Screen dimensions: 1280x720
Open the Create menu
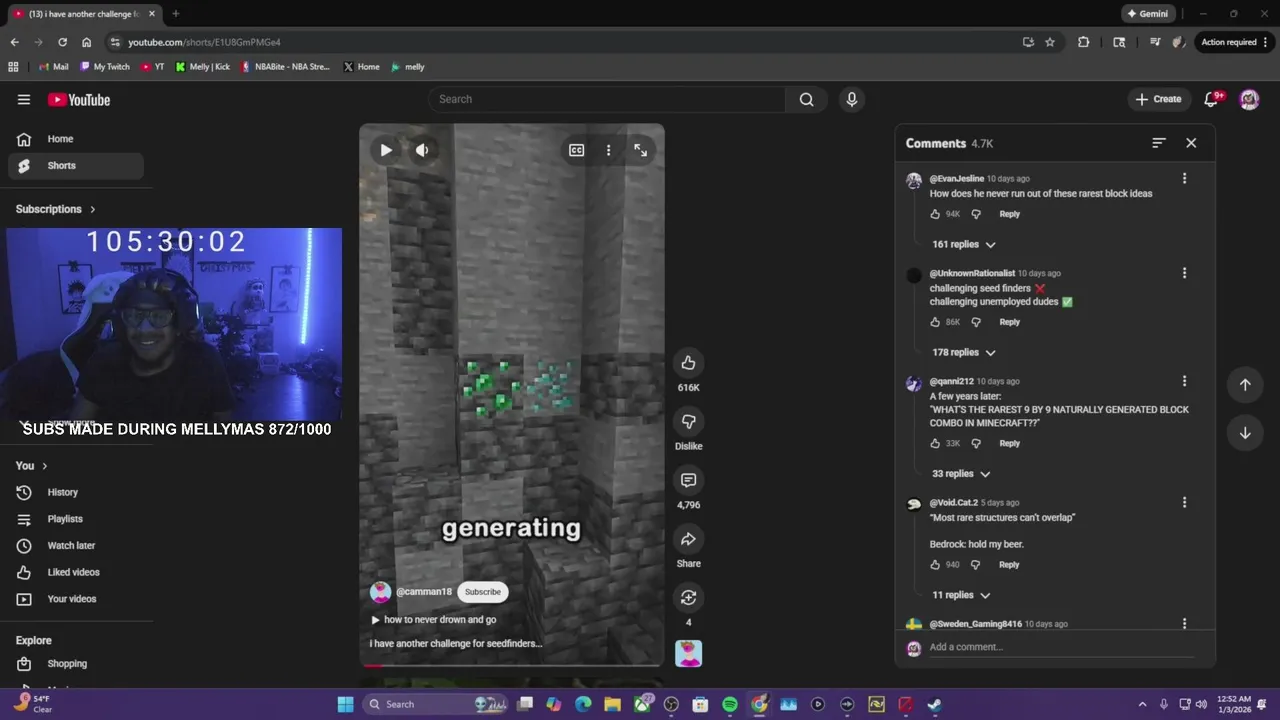[x=1159, y=99]
